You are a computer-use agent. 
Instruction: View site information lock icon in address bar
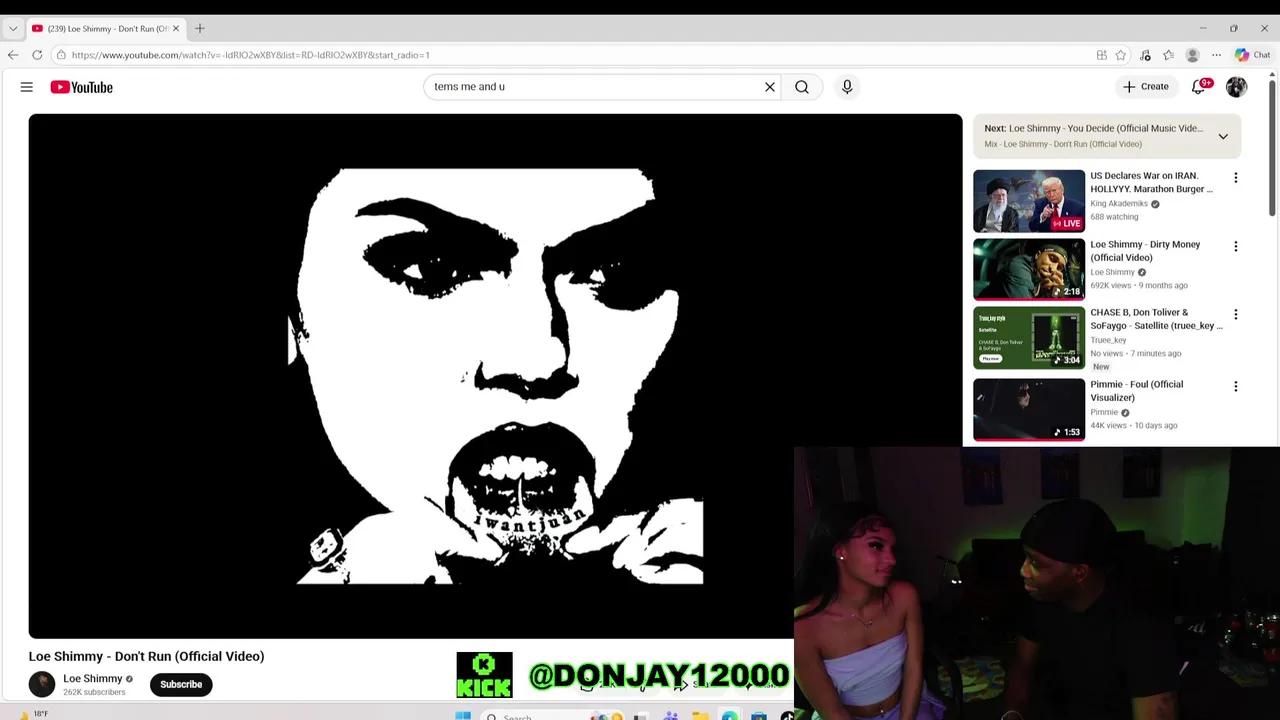[61, 55]
